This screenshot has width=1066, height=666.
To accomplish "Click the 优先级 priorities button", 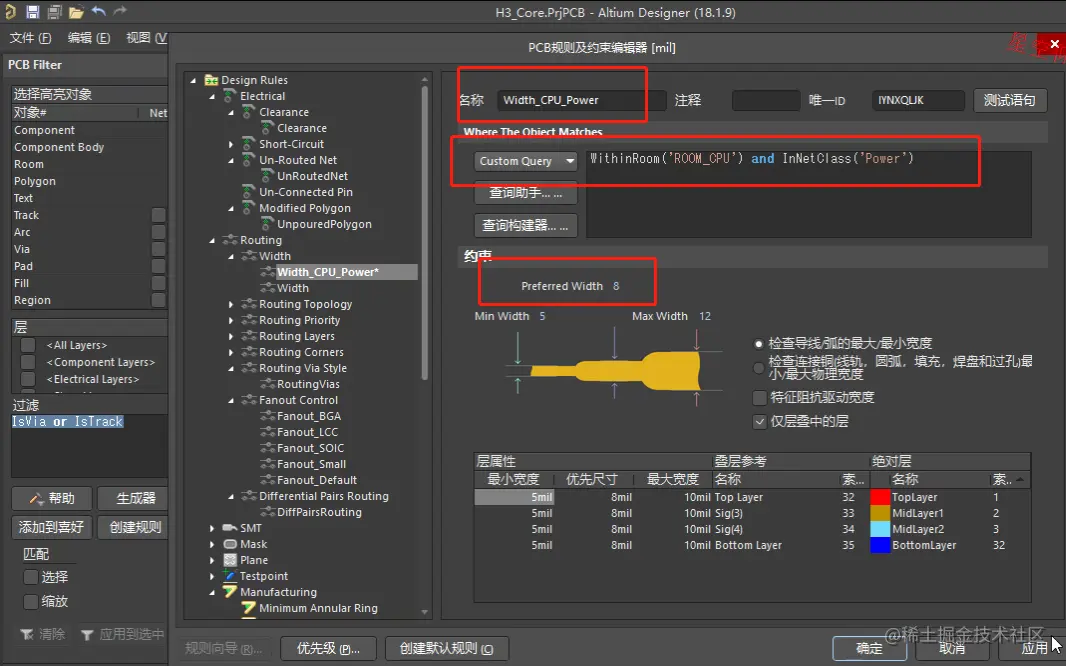I will click(328, 648).
